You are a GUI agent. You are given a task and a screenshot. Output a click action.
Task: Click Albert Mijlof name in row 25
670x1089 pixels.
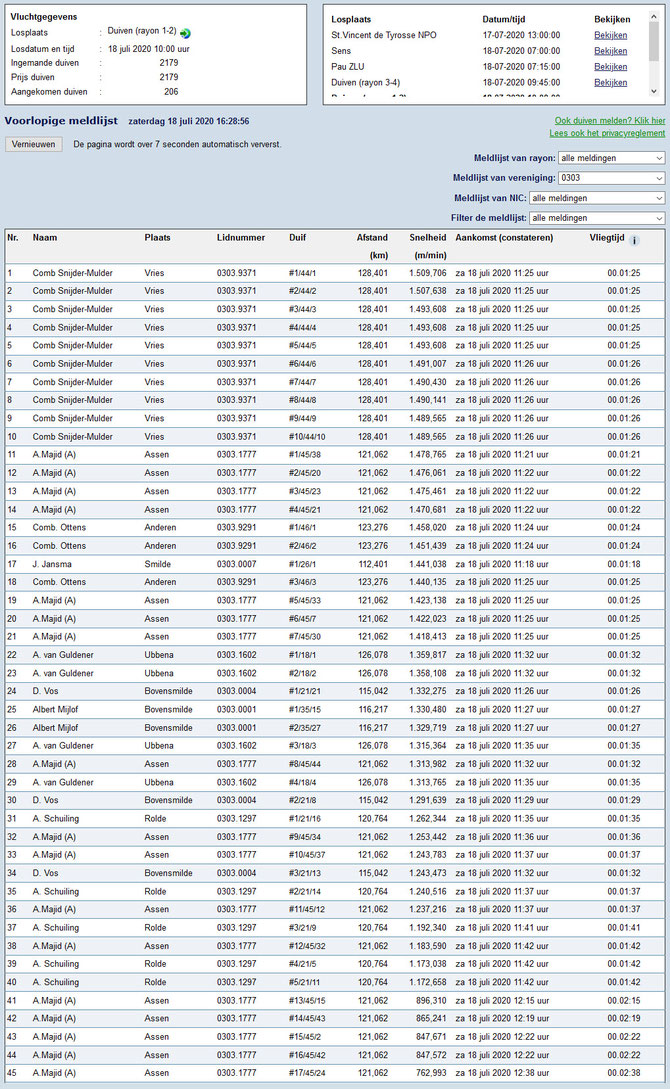56,709
